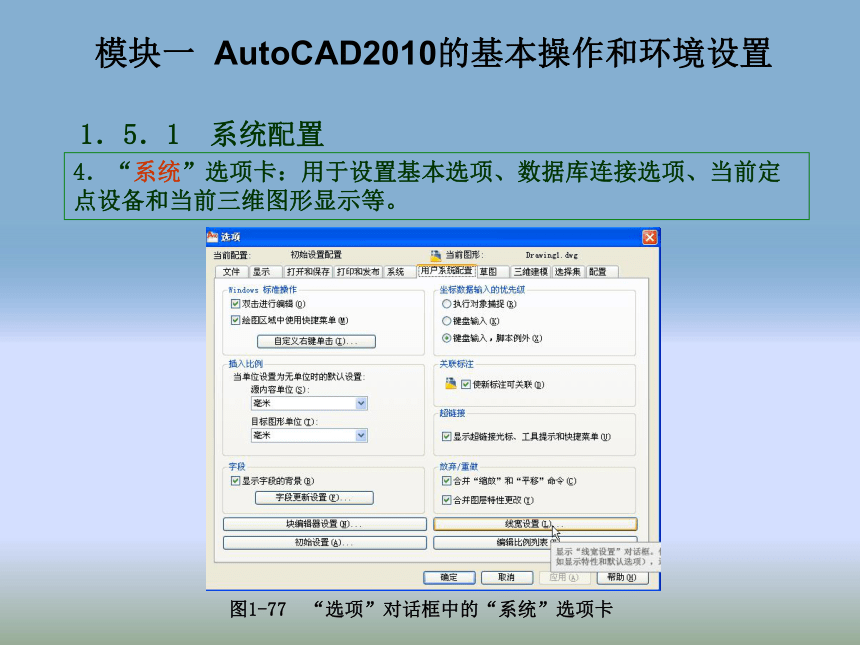The height and width of the screenshot is (645, 860).
Task: Uncheck 合并图层特性更改 option
Action: click(x=446, y=500)
